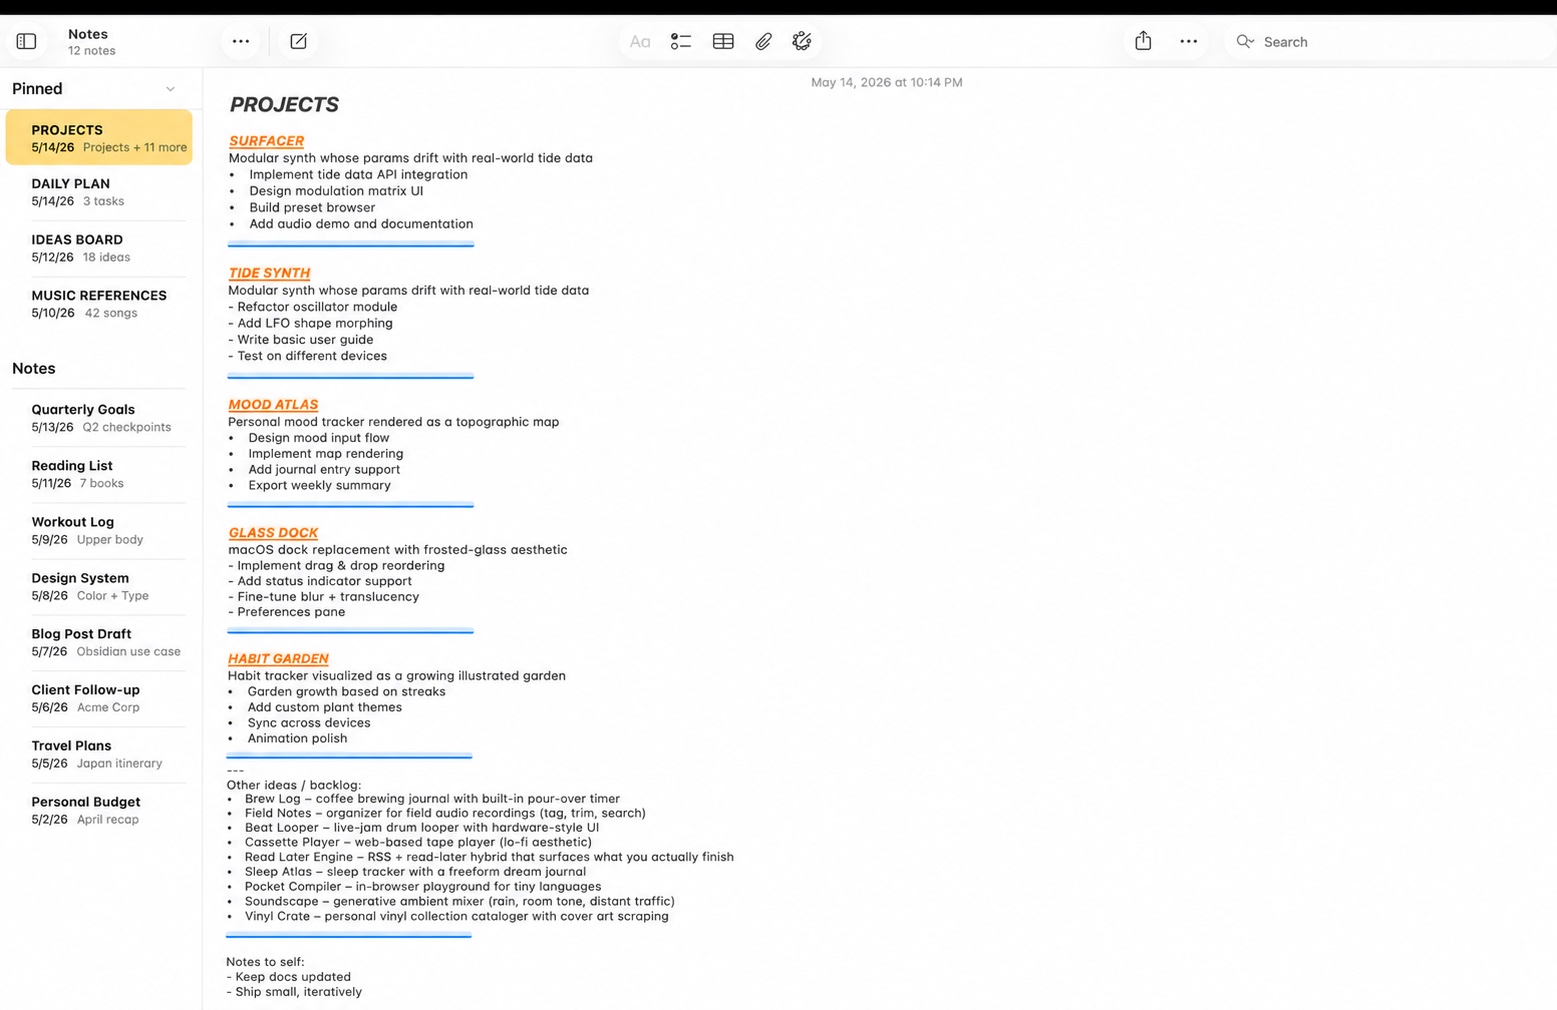
Task: Click 'Refactor oscillator module' line
Action: pos(312,307)
